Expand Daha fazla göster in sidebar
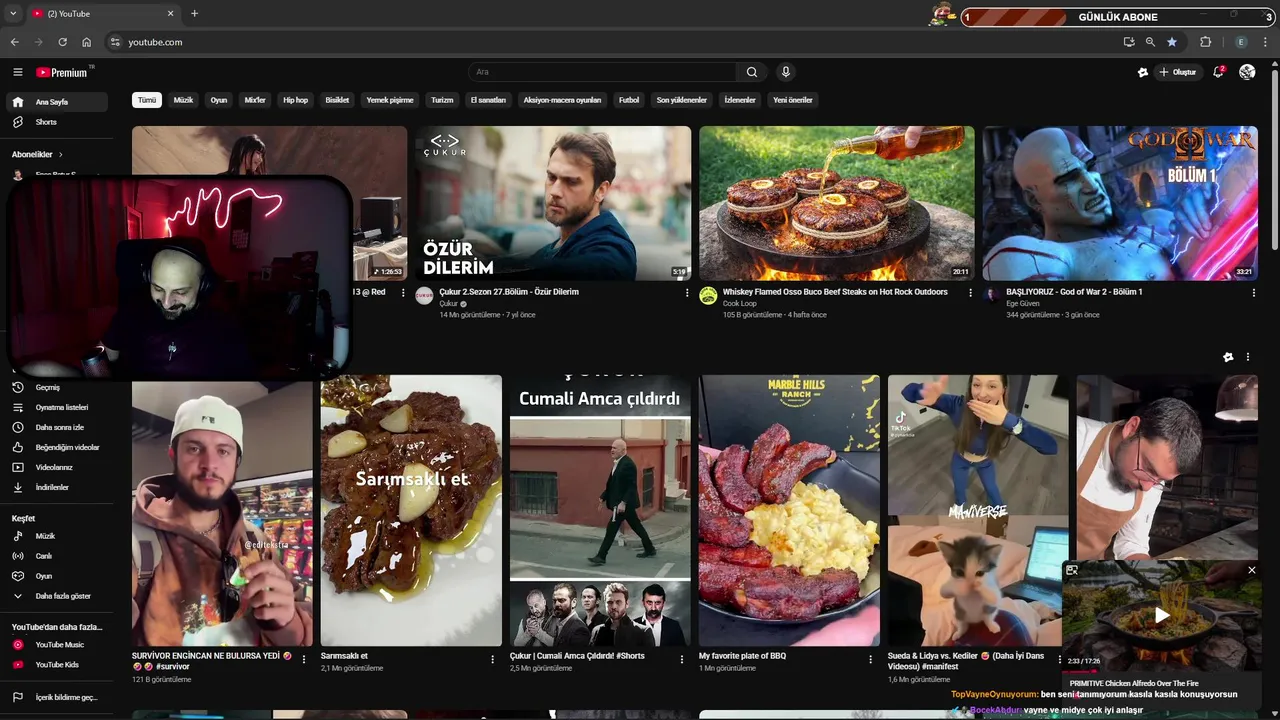The image size is (1280, 720). click(x=57, y=596)
